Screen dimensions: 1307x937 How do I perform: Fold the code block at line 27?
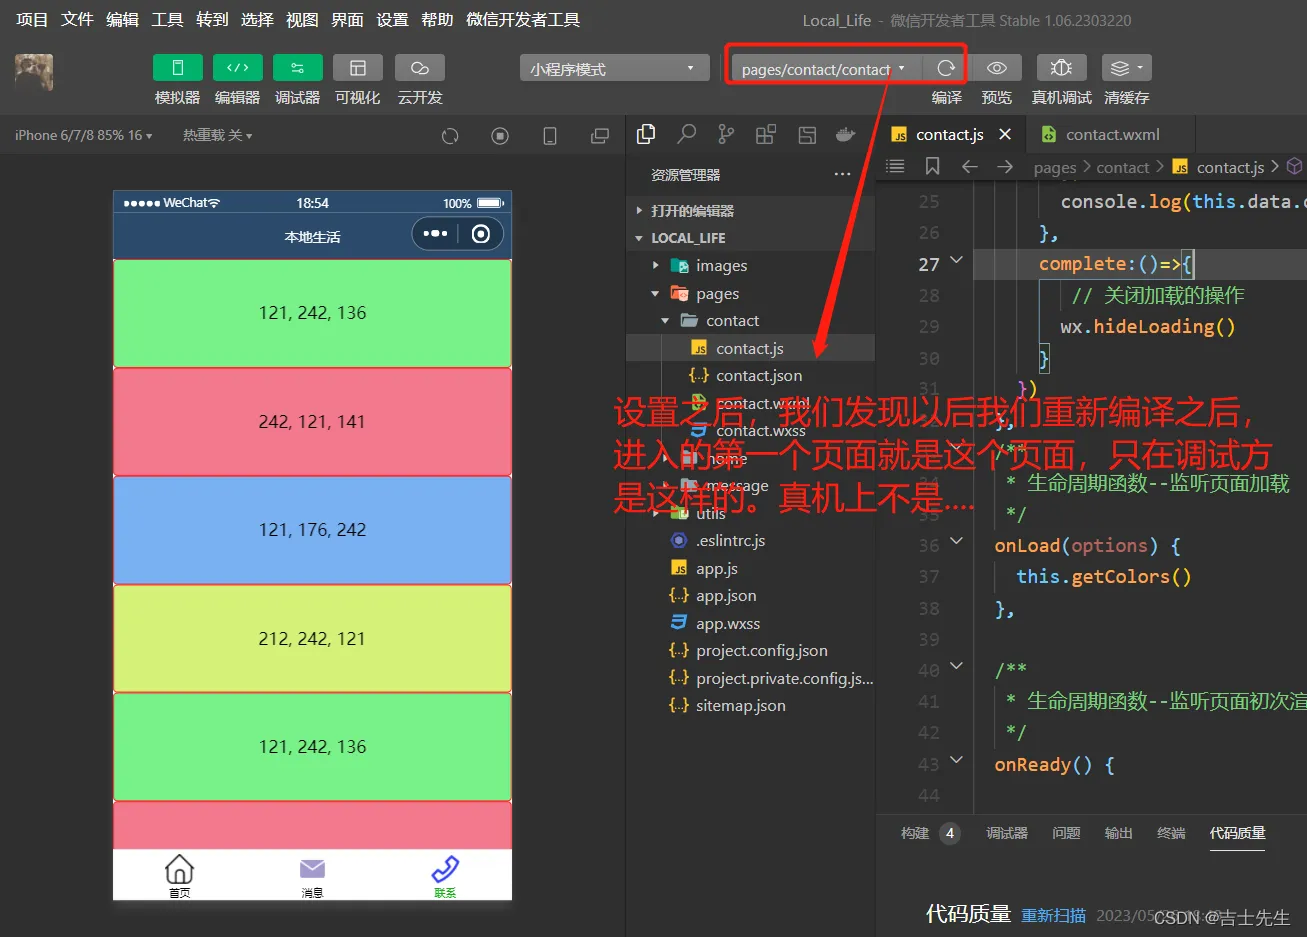956,261
